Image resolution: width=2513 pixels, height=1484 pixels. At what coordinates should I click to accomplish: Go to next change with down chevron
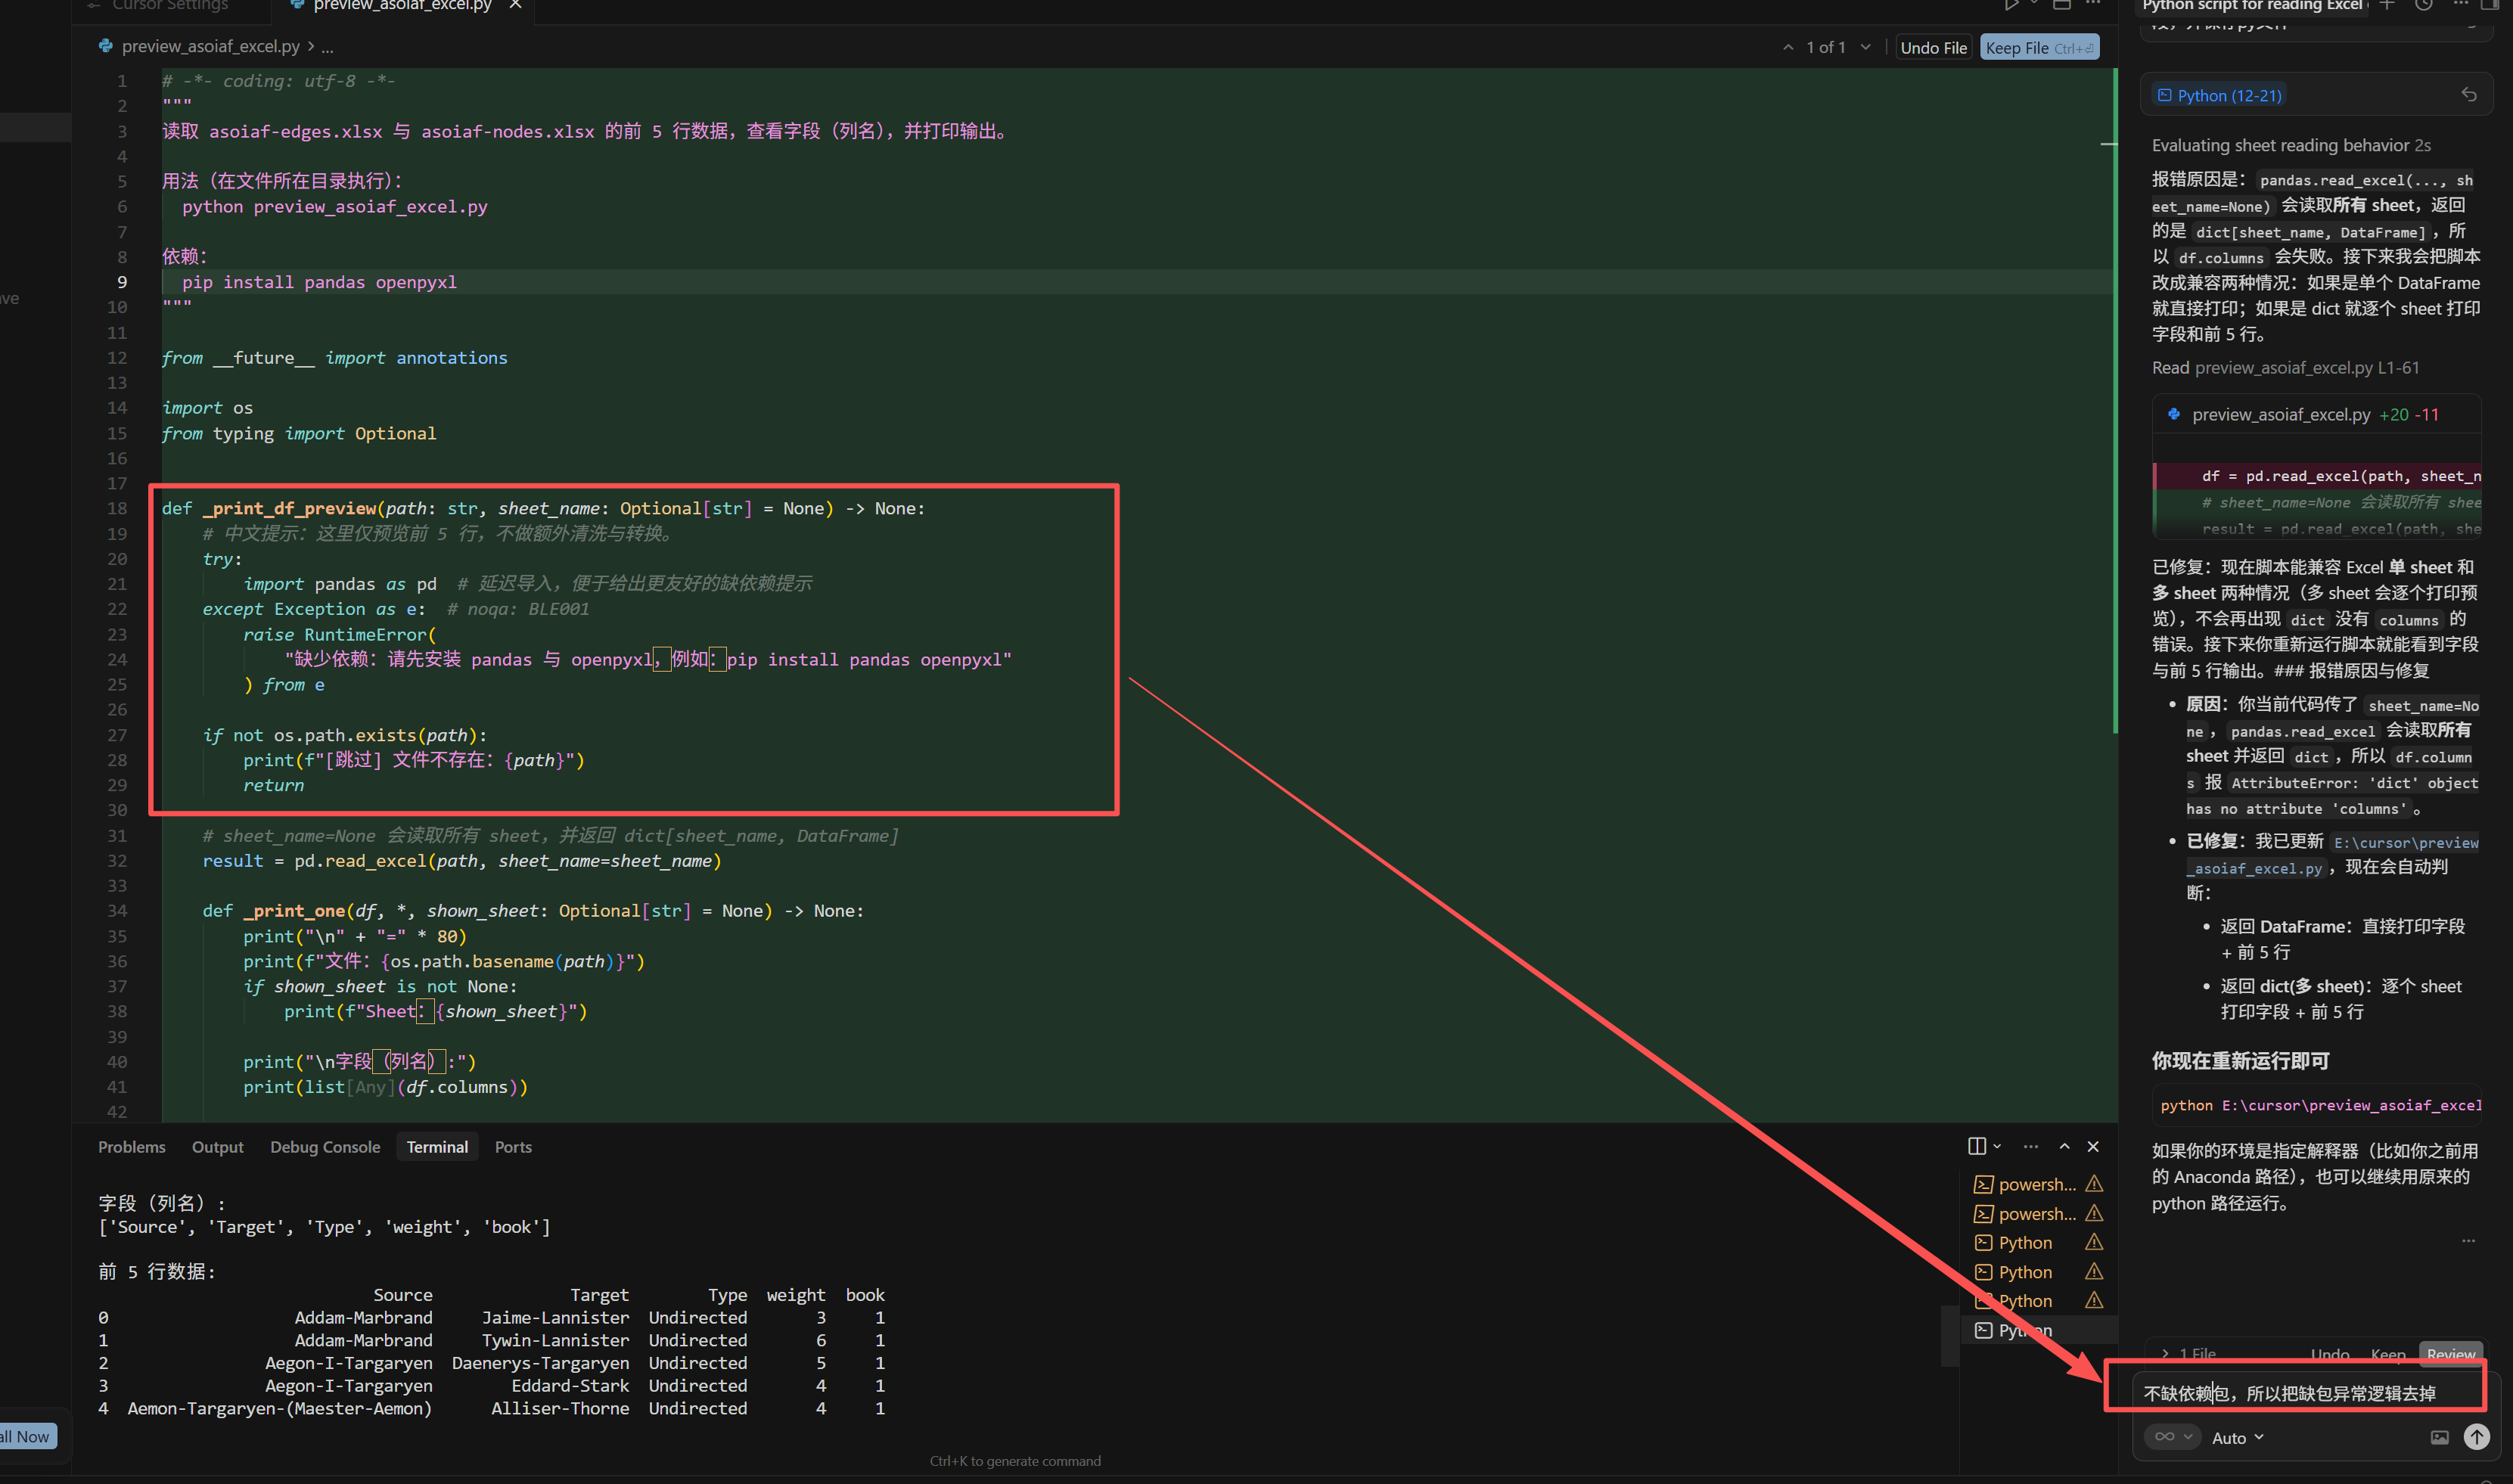1865,47
